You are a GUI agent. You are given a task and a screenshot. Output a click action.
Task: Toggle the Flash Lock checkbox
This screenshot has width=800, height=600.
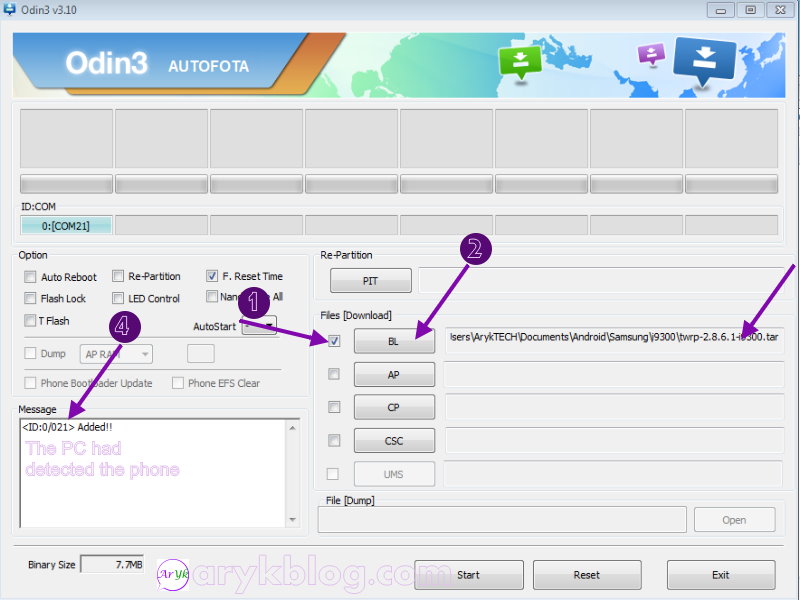point(30,298)
